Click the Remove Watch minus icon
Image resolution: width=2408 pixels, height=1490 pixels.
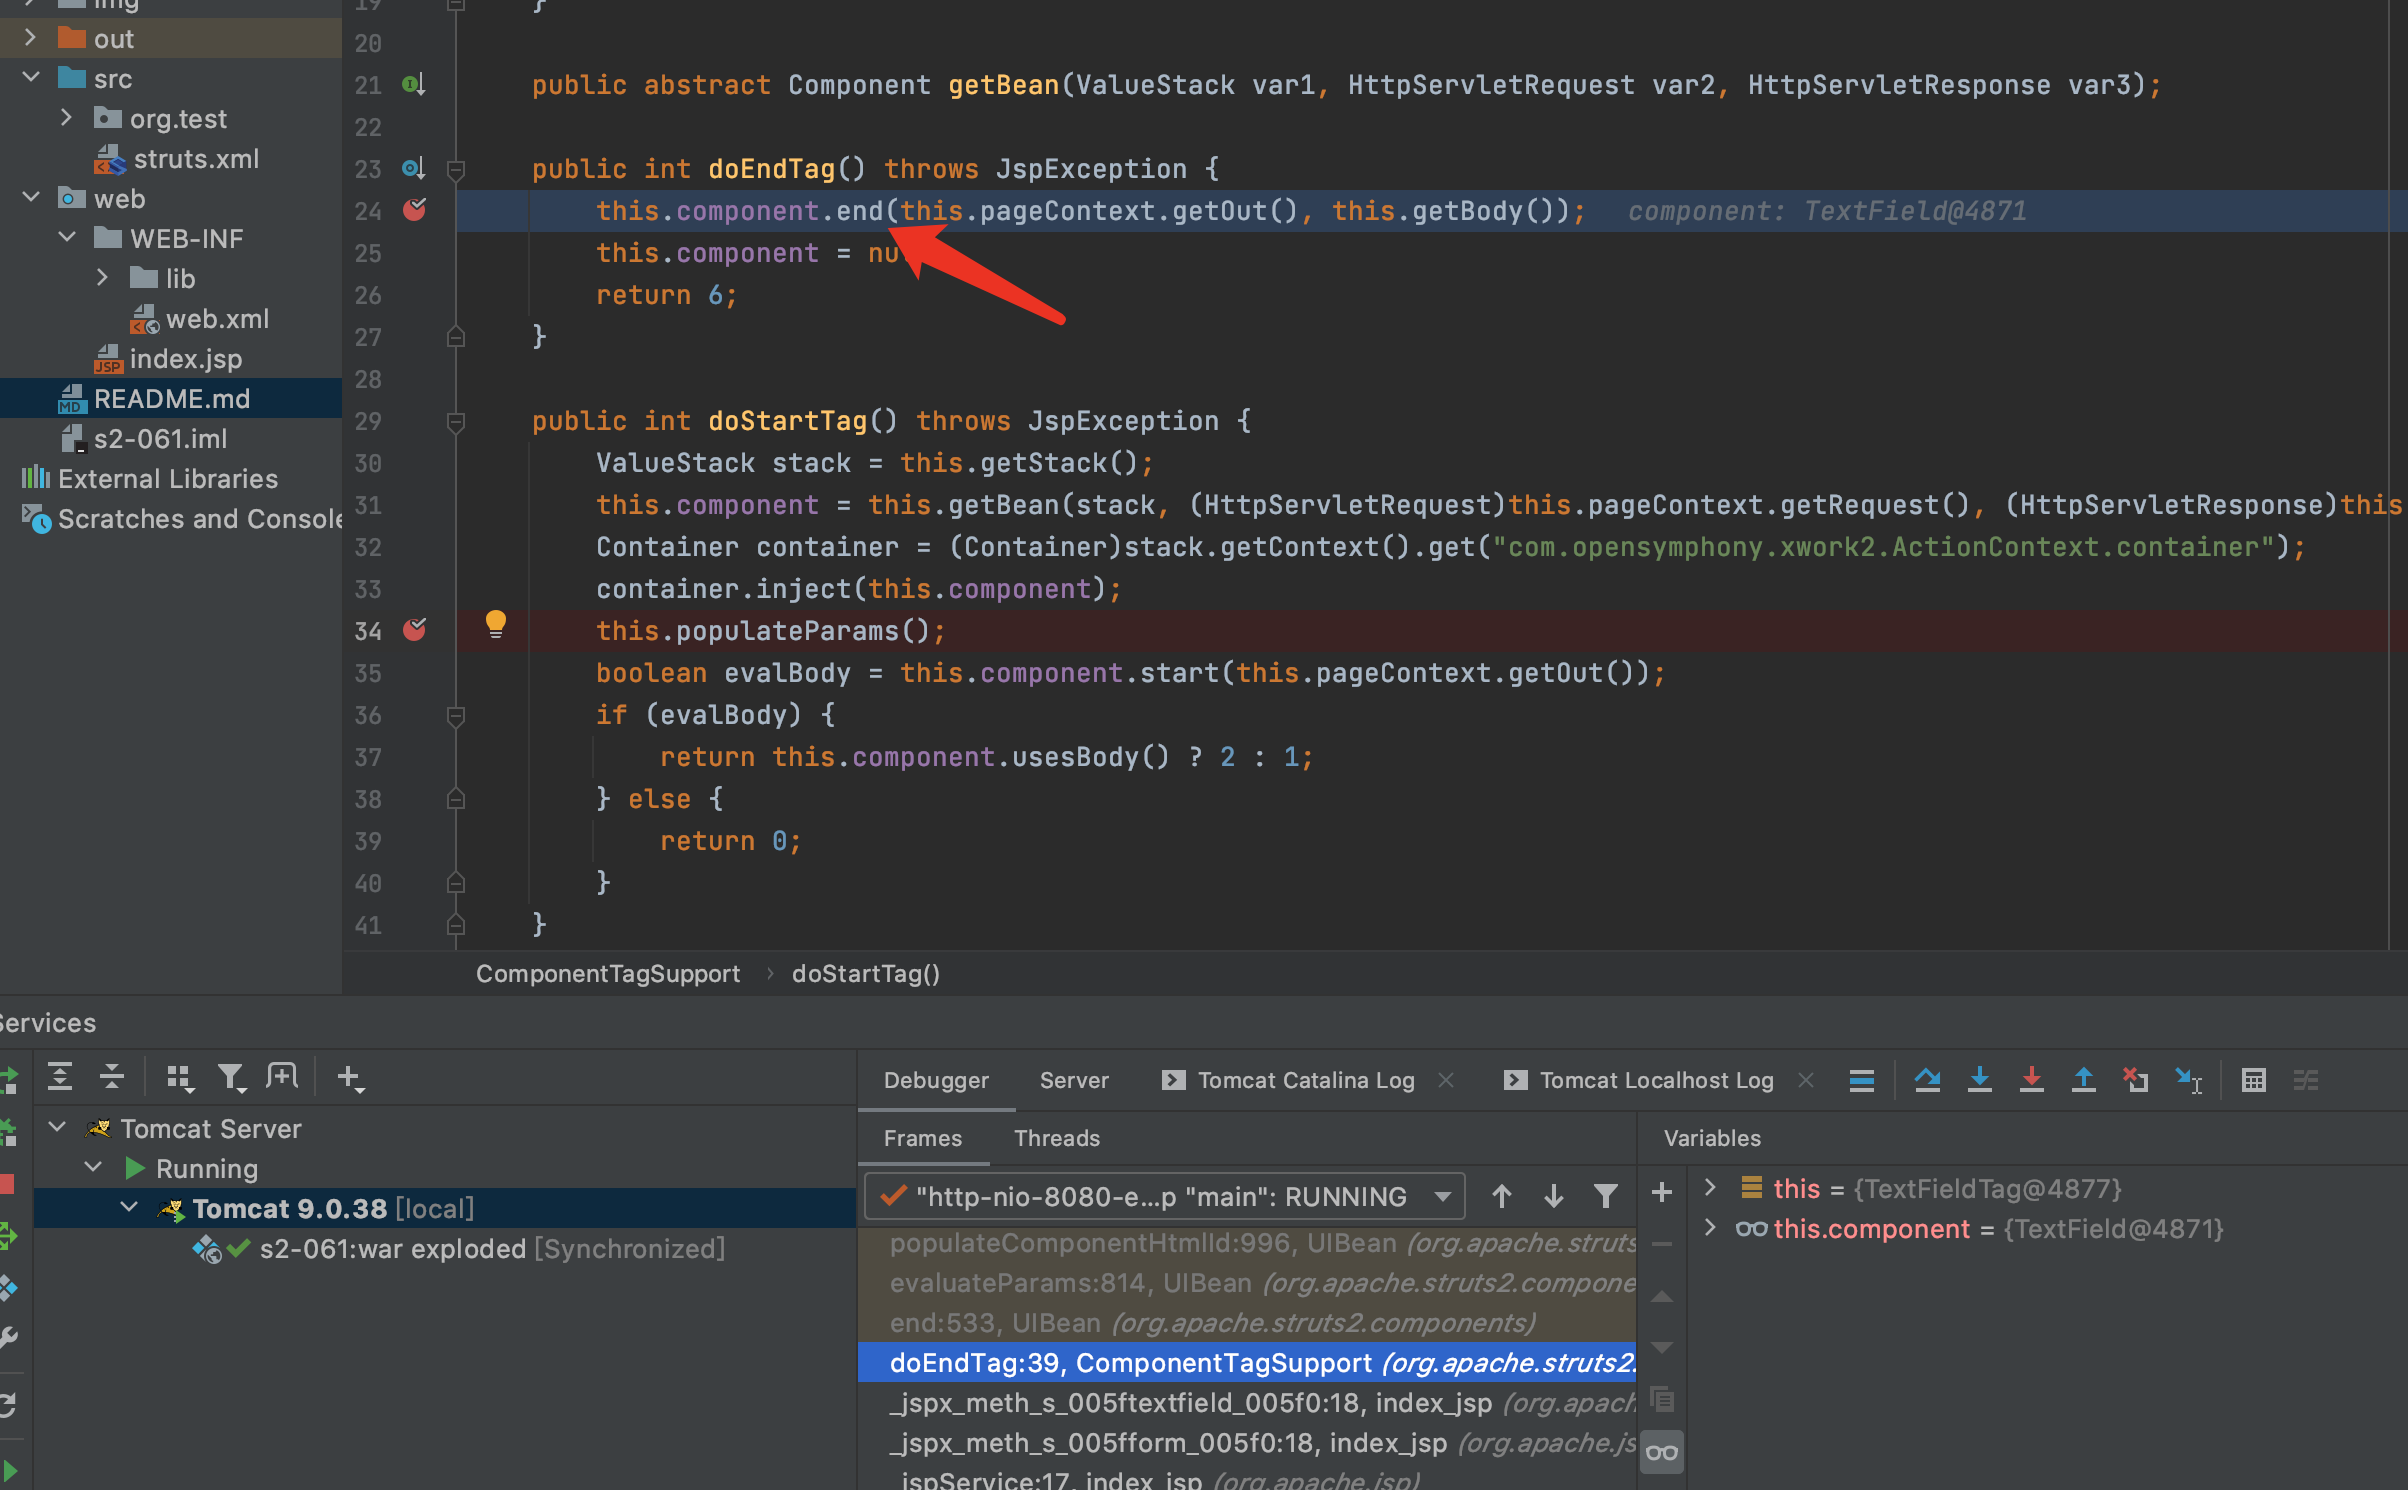click(x=1661, y=1245)
